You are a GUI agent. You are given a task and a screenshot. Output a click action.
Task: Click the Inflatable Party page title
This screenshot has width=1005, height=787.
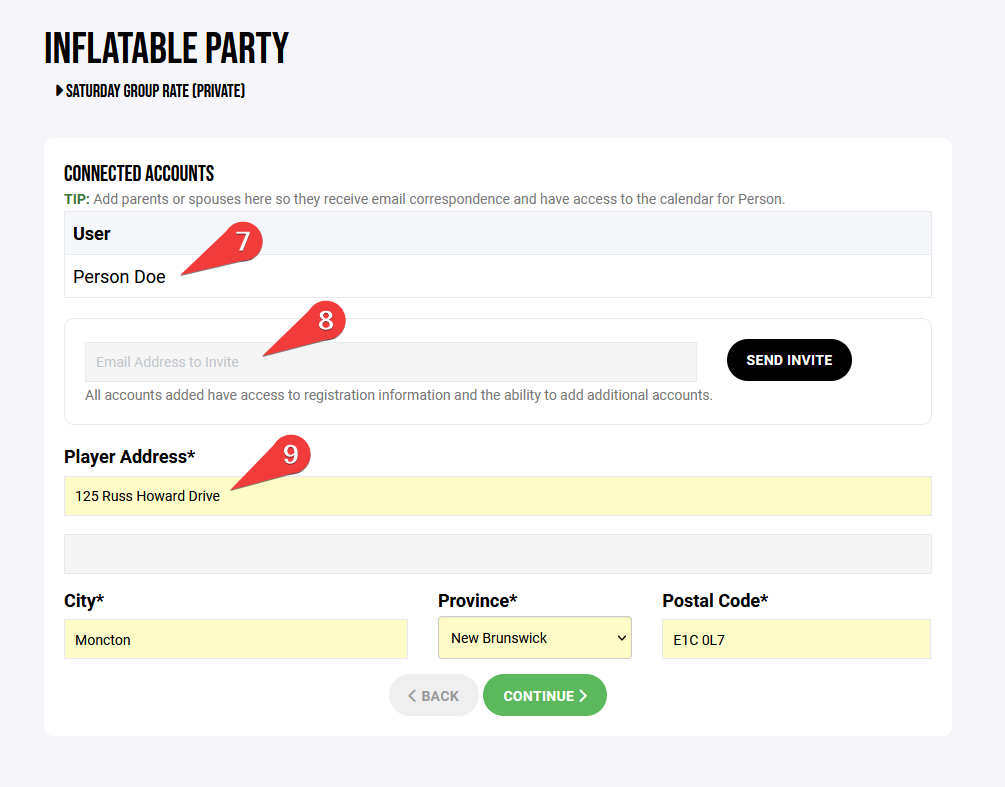(x=167, y=48)
